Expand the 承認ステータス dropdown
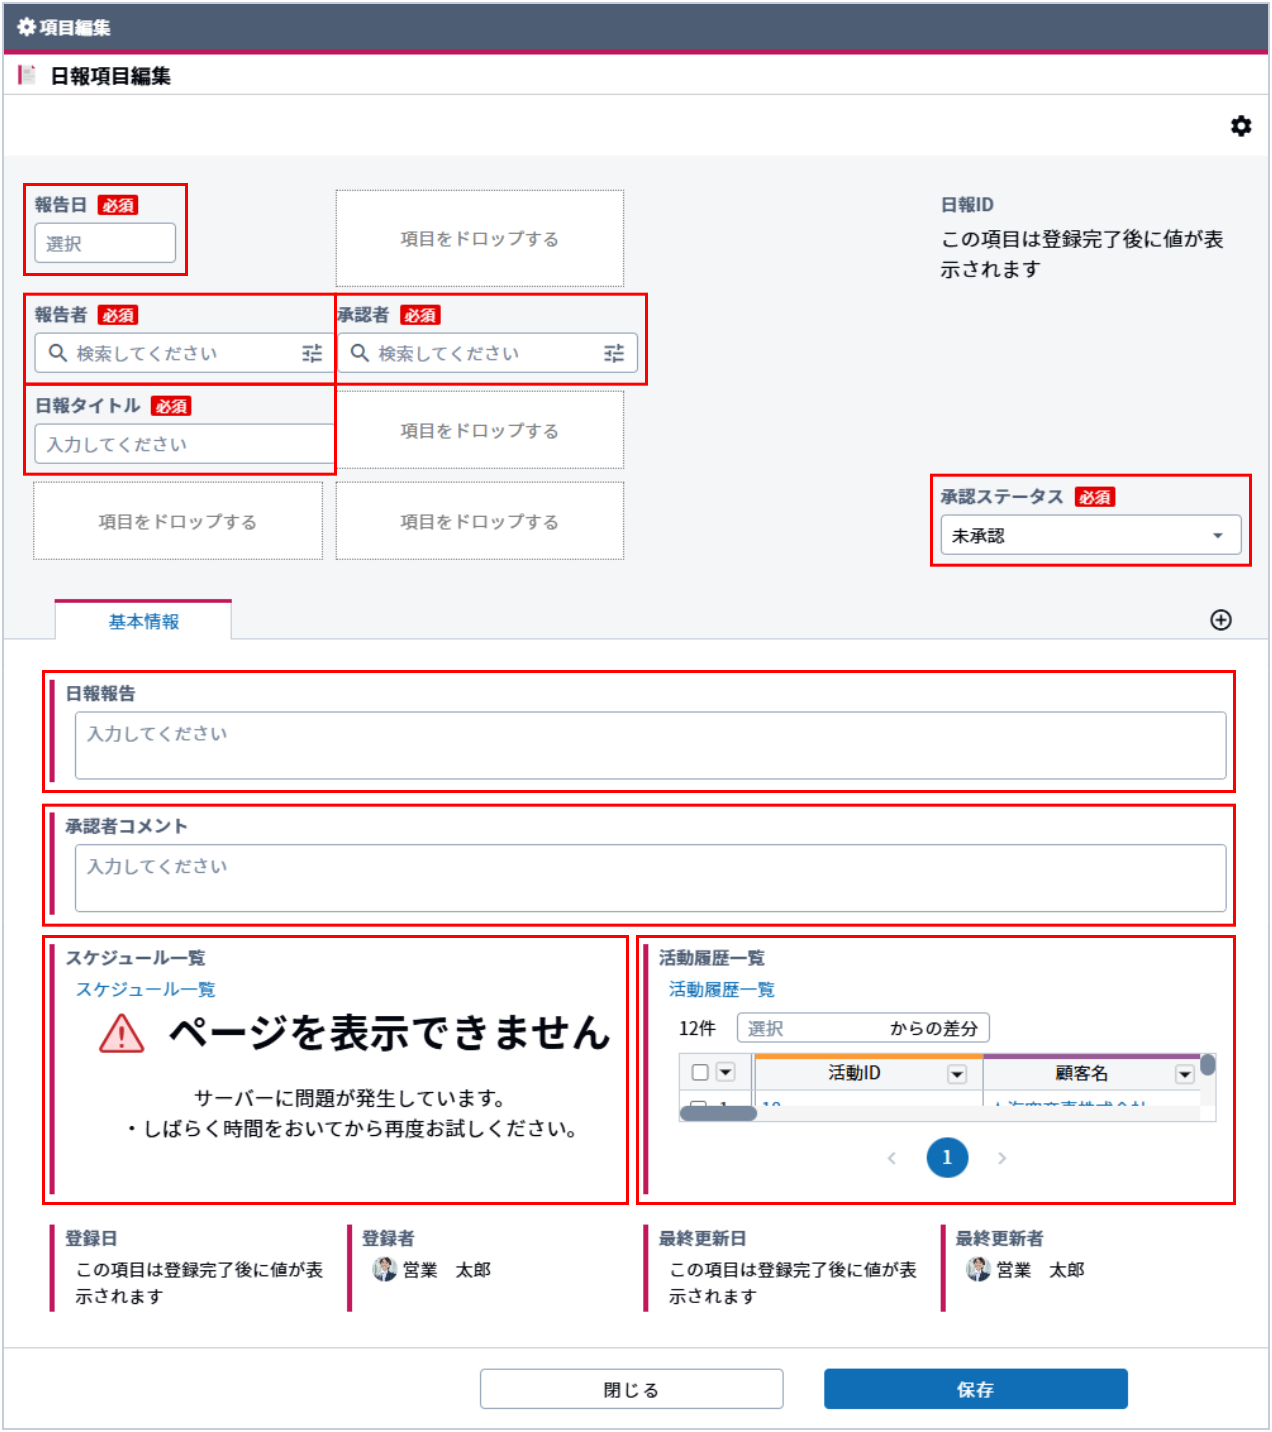 click(1217, 535)
